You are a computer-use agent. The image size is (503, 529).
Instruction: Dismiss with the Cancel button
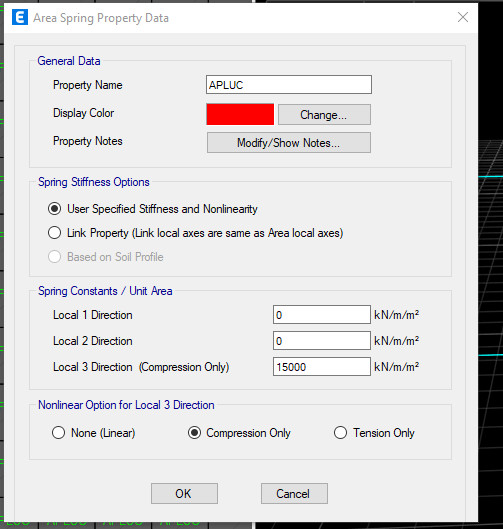[294, 494]
